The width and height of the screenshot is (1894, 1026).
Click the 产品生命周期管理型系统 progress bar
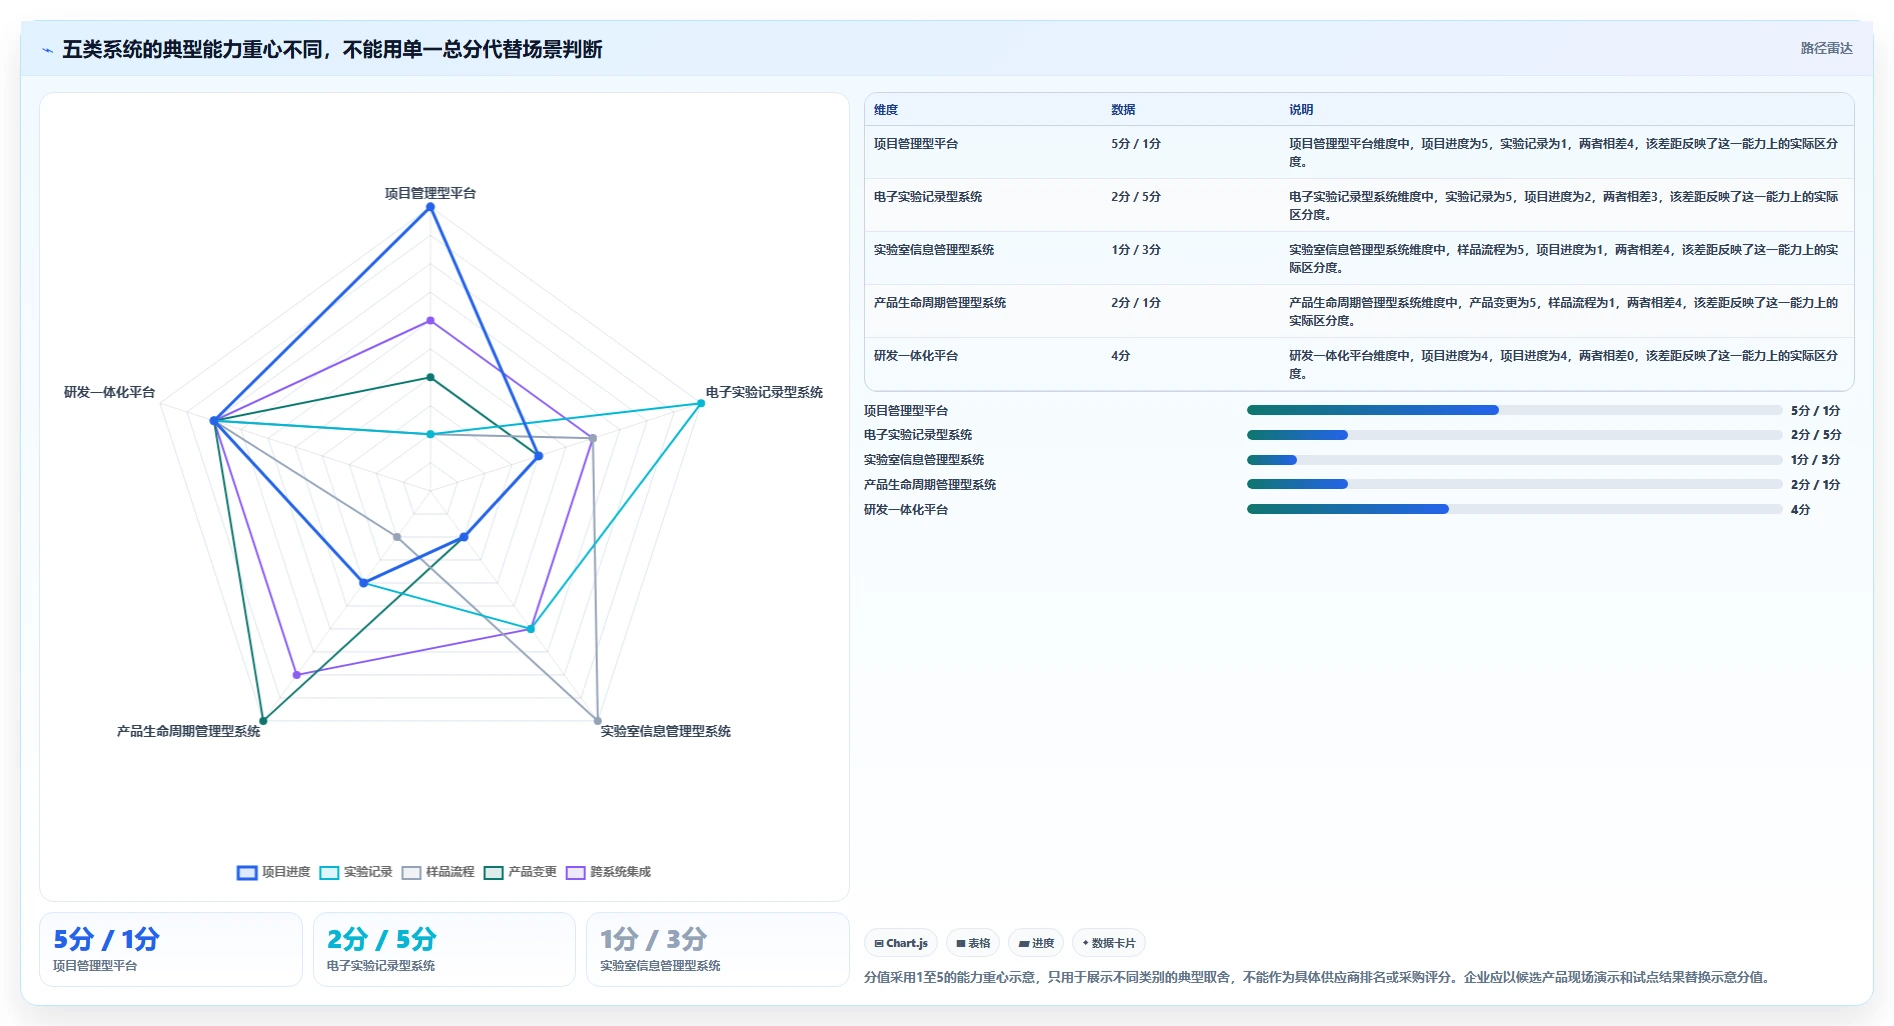[1514, 484]
